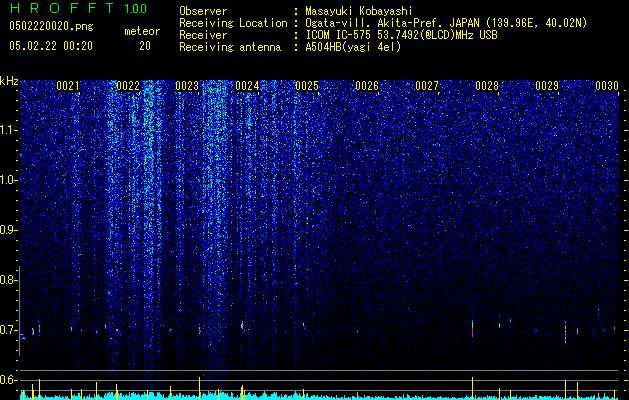Click the meteor echo at 0023 near 0.7 kHz

click(x=199, y=330)
